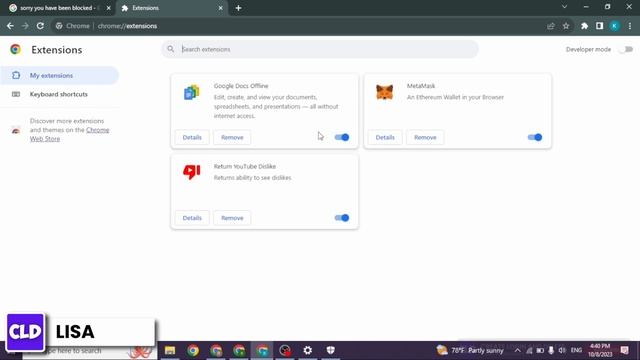Remove Google Docs Offline extension
The width and height of the screenshot is (640, 360).
[x=232, y=137]
